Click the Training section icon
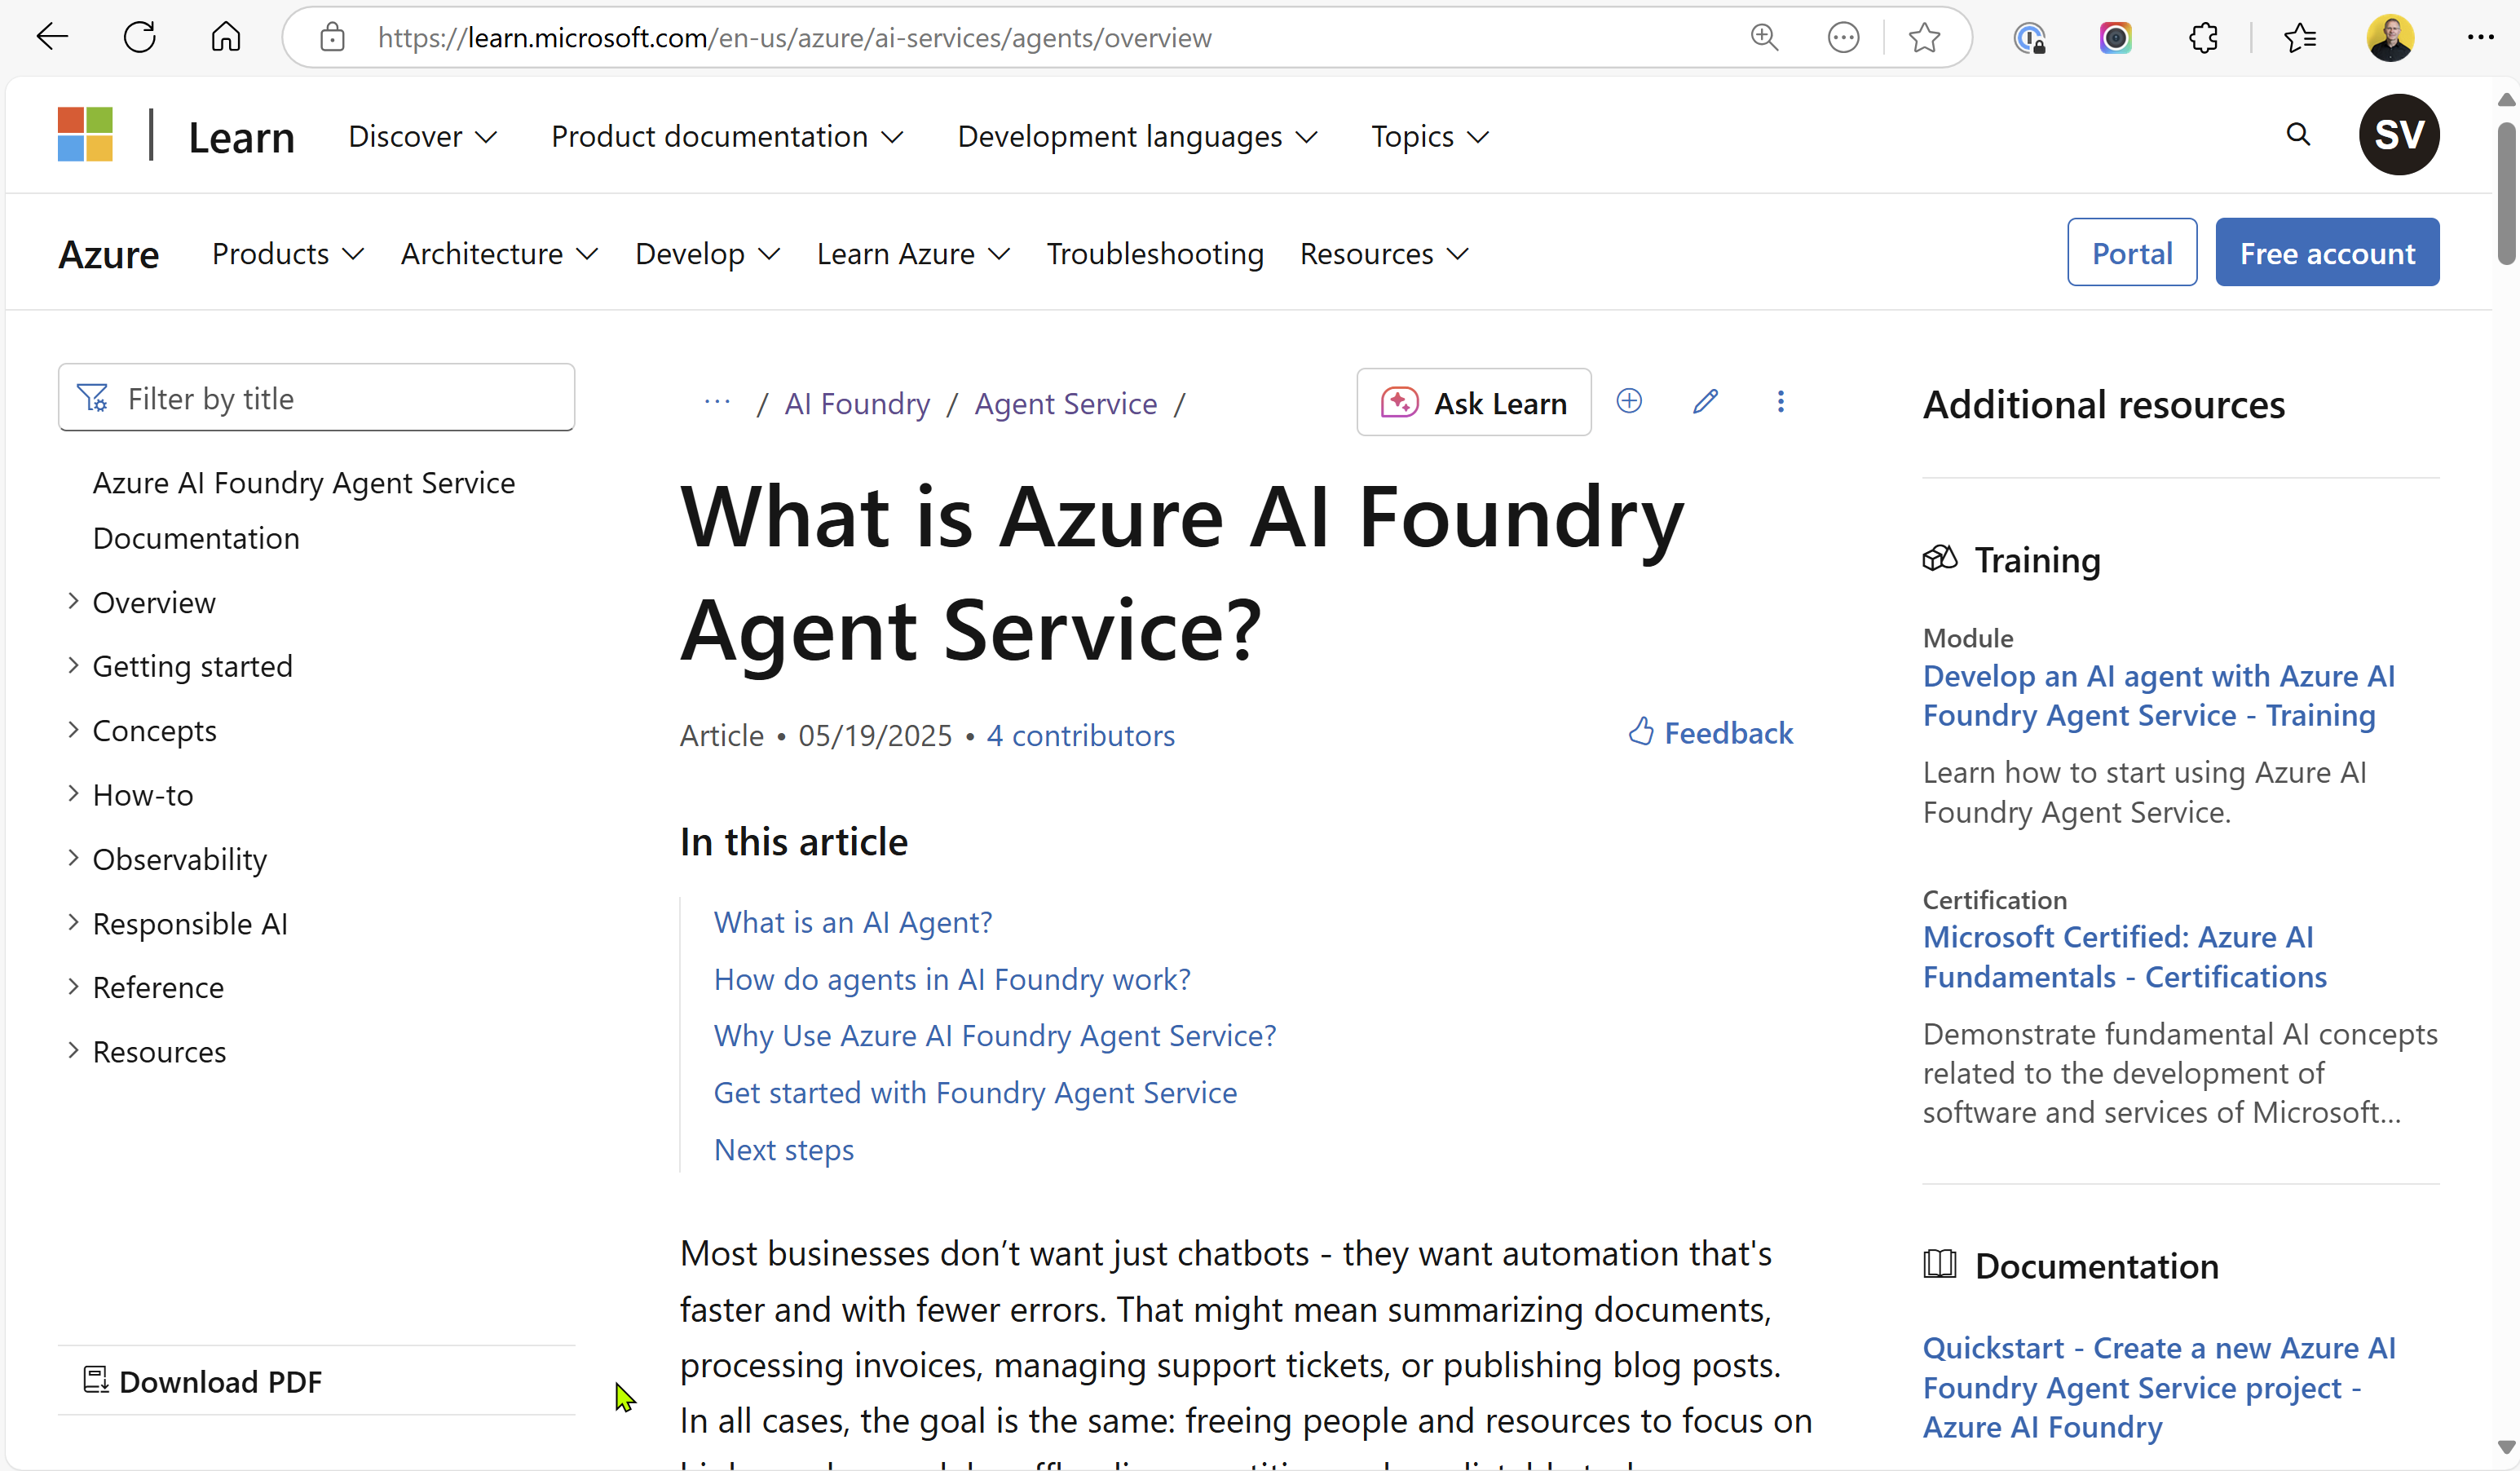 click(x=1940, y=558)
